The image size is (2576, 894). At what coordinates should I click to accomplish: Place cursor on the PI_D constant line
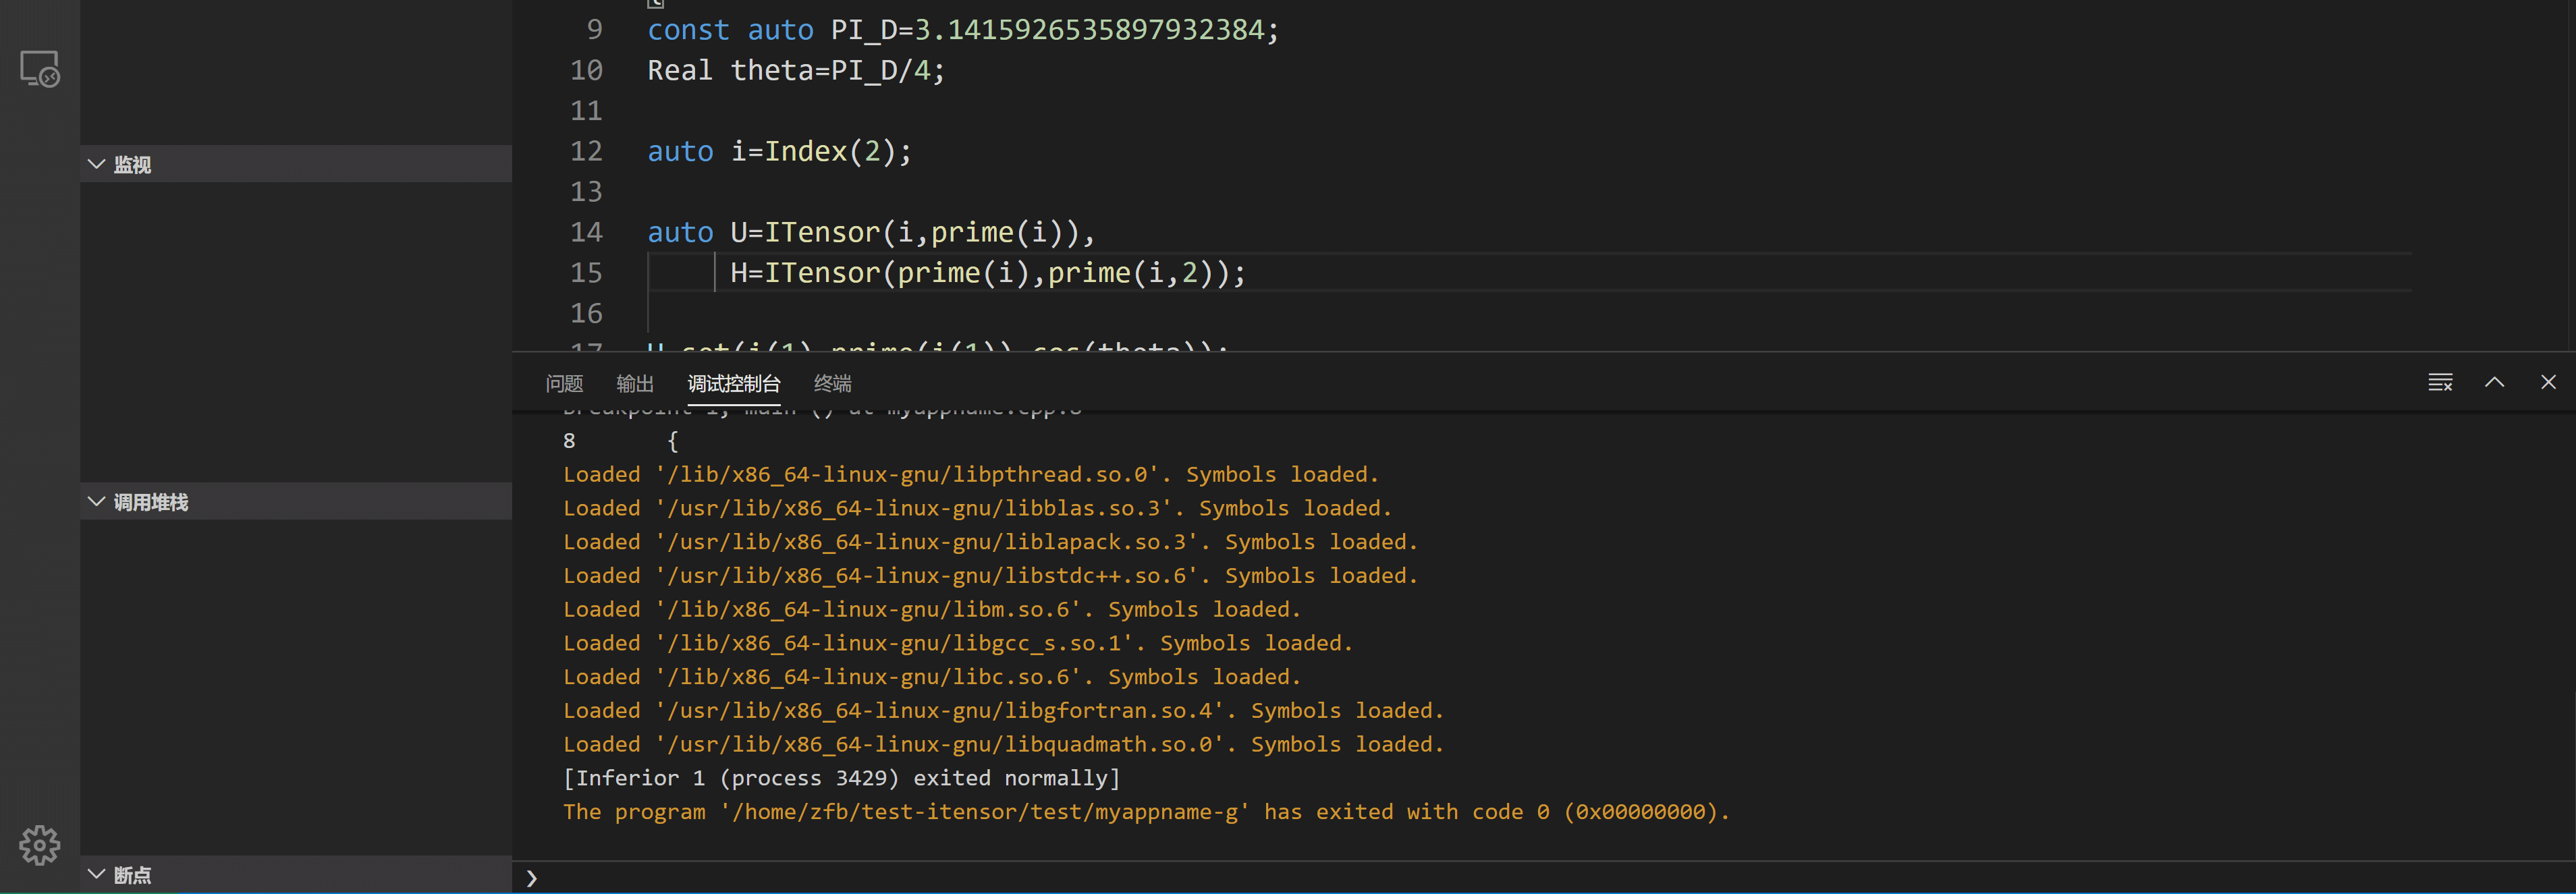click(962, 30)
